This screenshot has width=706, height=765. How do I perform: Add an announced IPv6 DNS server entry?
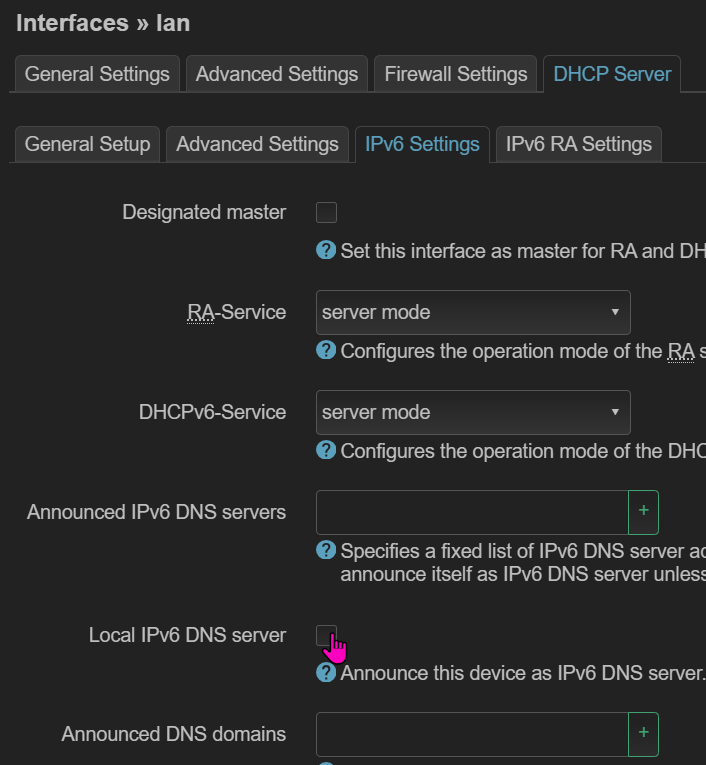pos(644,512)
